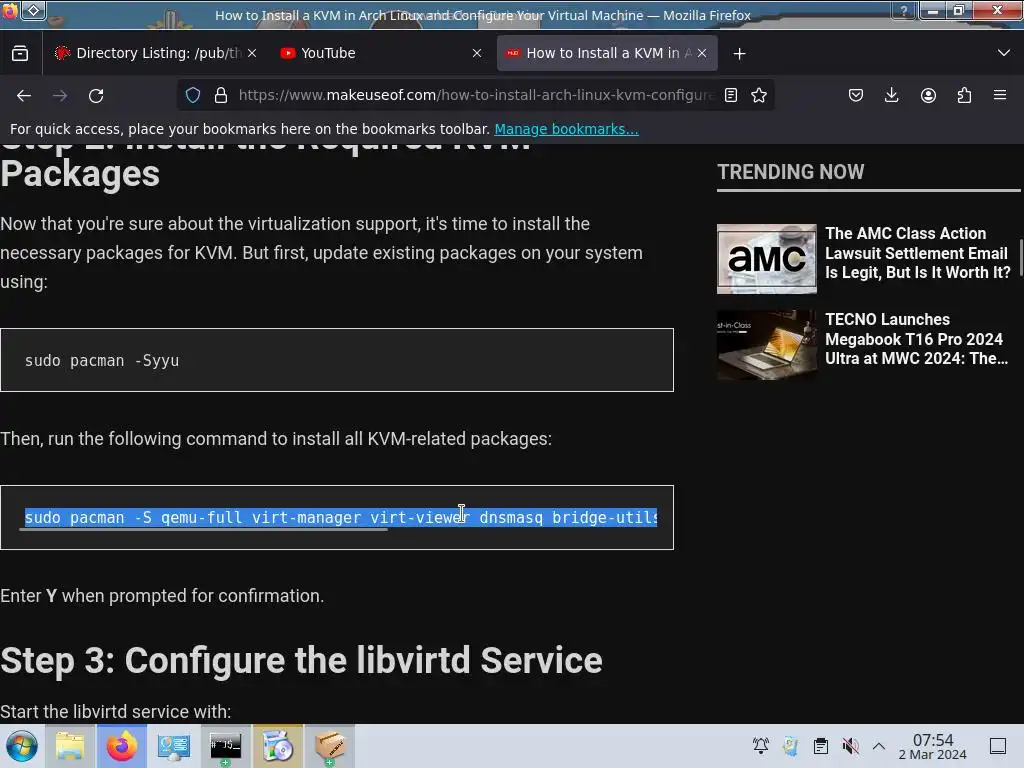Open the system settings monitor taskbar icon
Screen dimensions: 1024x768
tap(174, 746)
